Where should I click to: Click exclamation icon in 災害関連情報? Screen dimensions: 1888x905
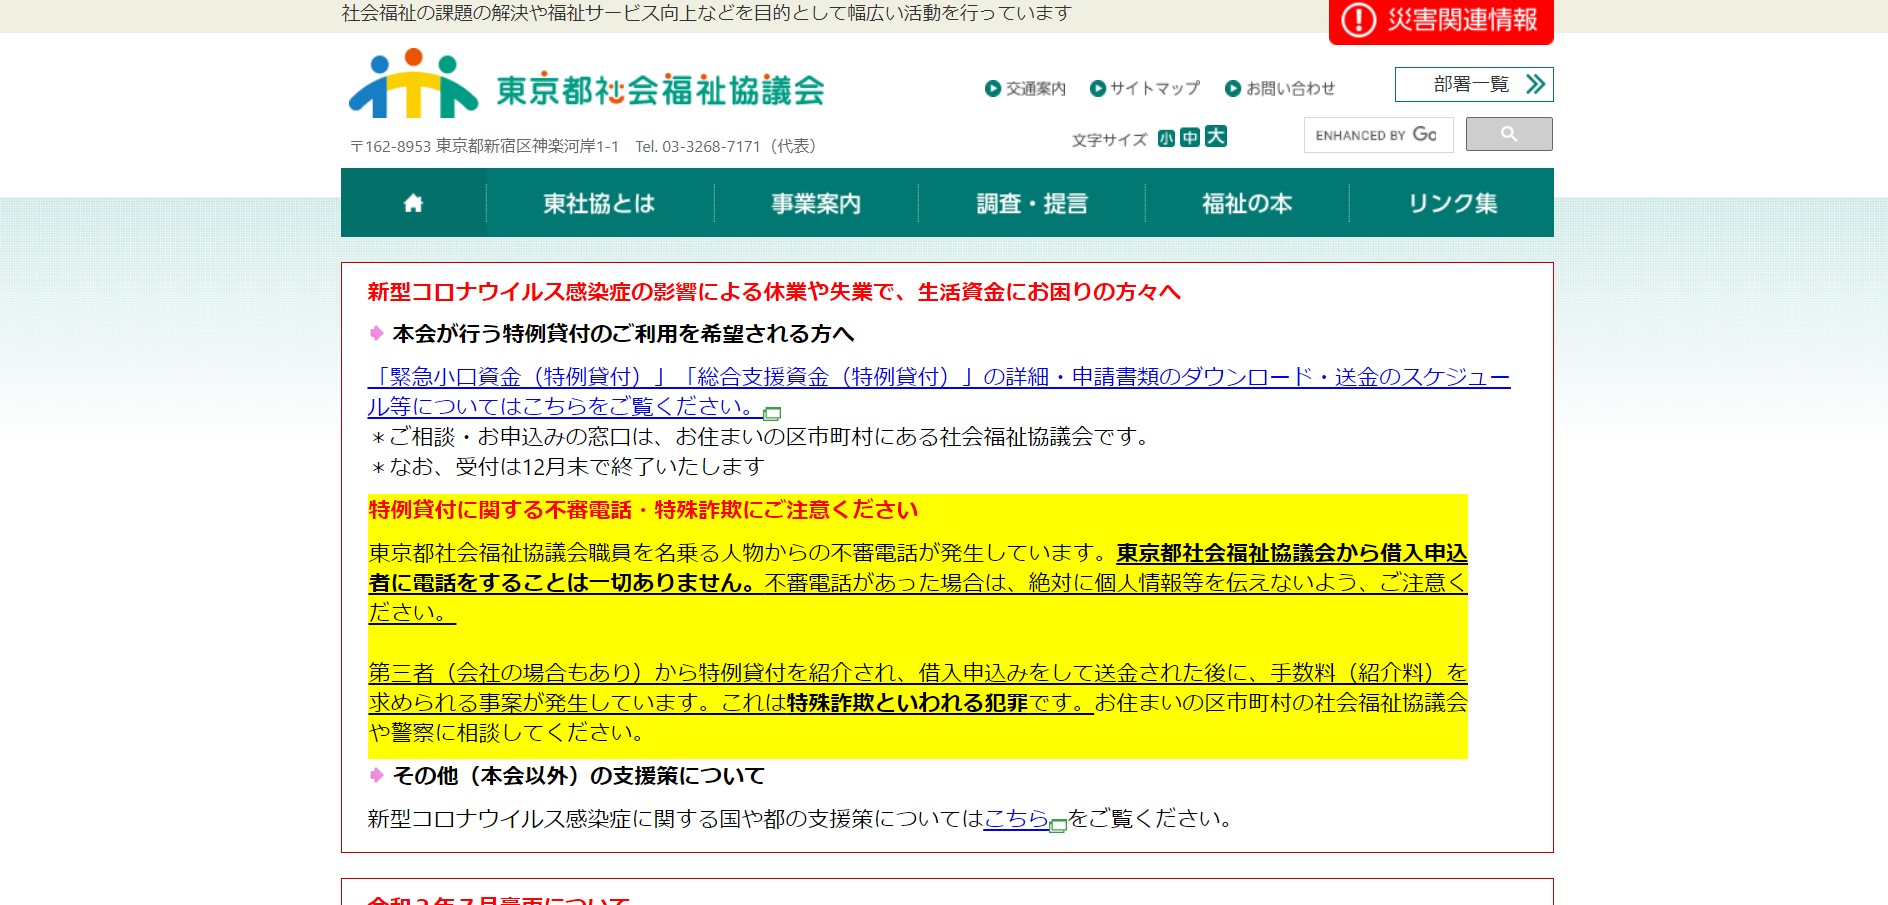[x=1358, y=19]
